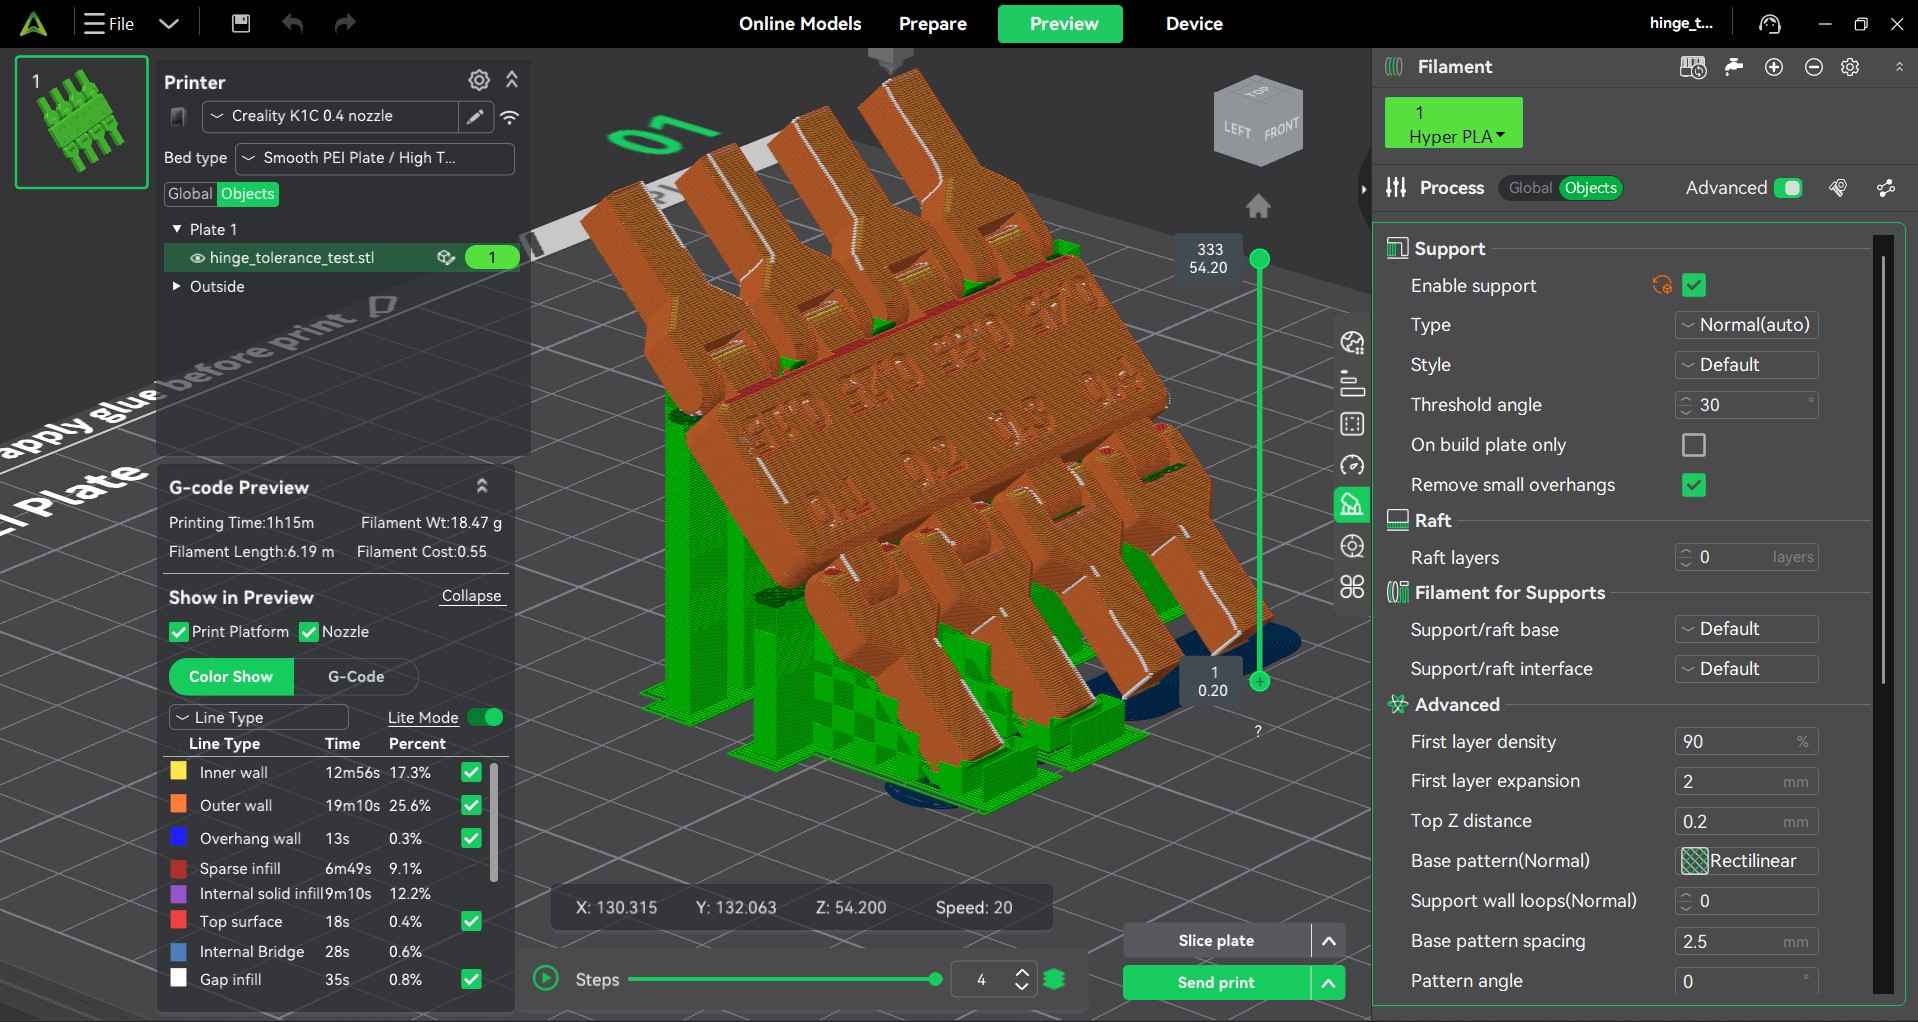This screenshot has height=1022, width=1918.
Task: Click the Collapse link in Show in Preview
Action: pos(472,596)
